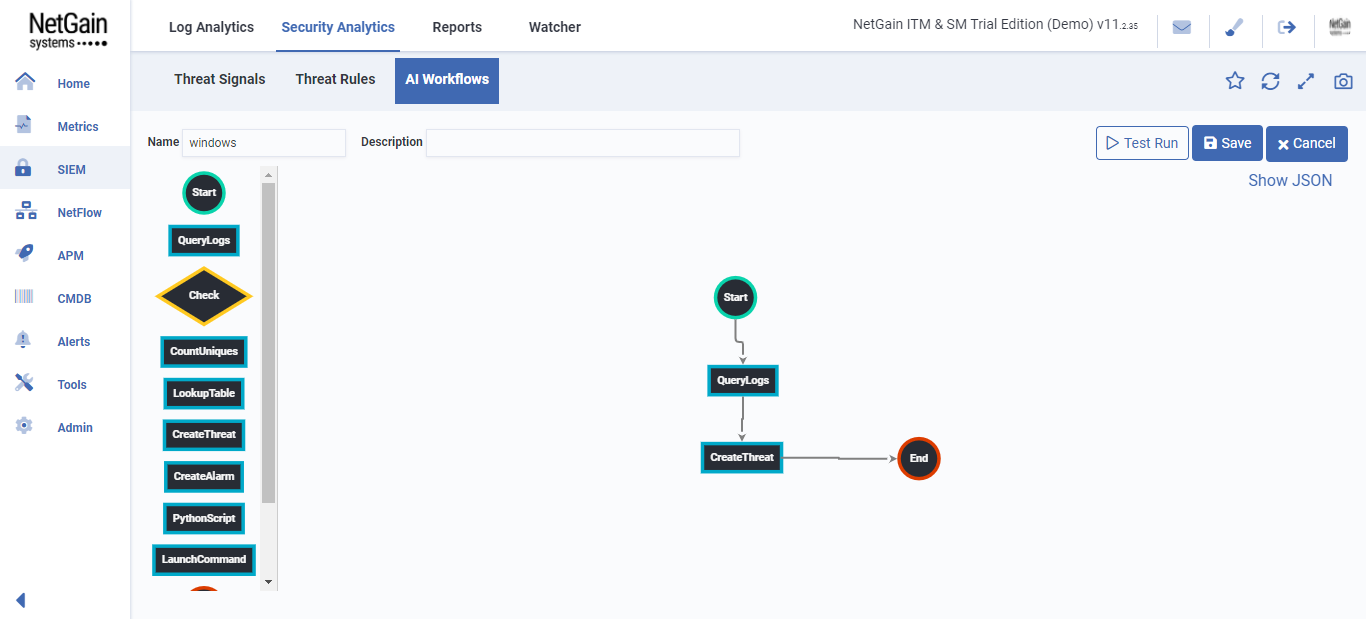Image resolution: width=1366 pixels, height=619 pixels.
Task: Click the NetGain user avatar
Action: point(1340,27)
